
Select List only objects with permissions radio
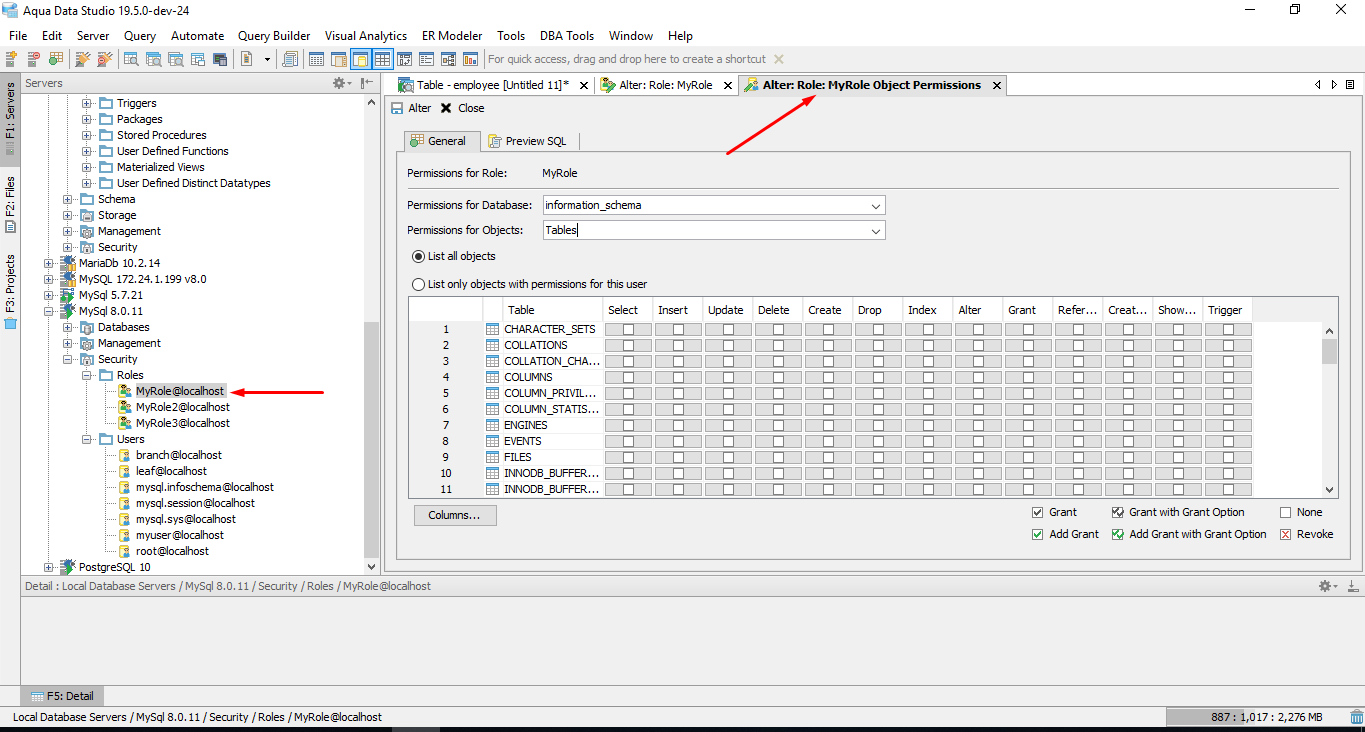[x=419, y=284]
